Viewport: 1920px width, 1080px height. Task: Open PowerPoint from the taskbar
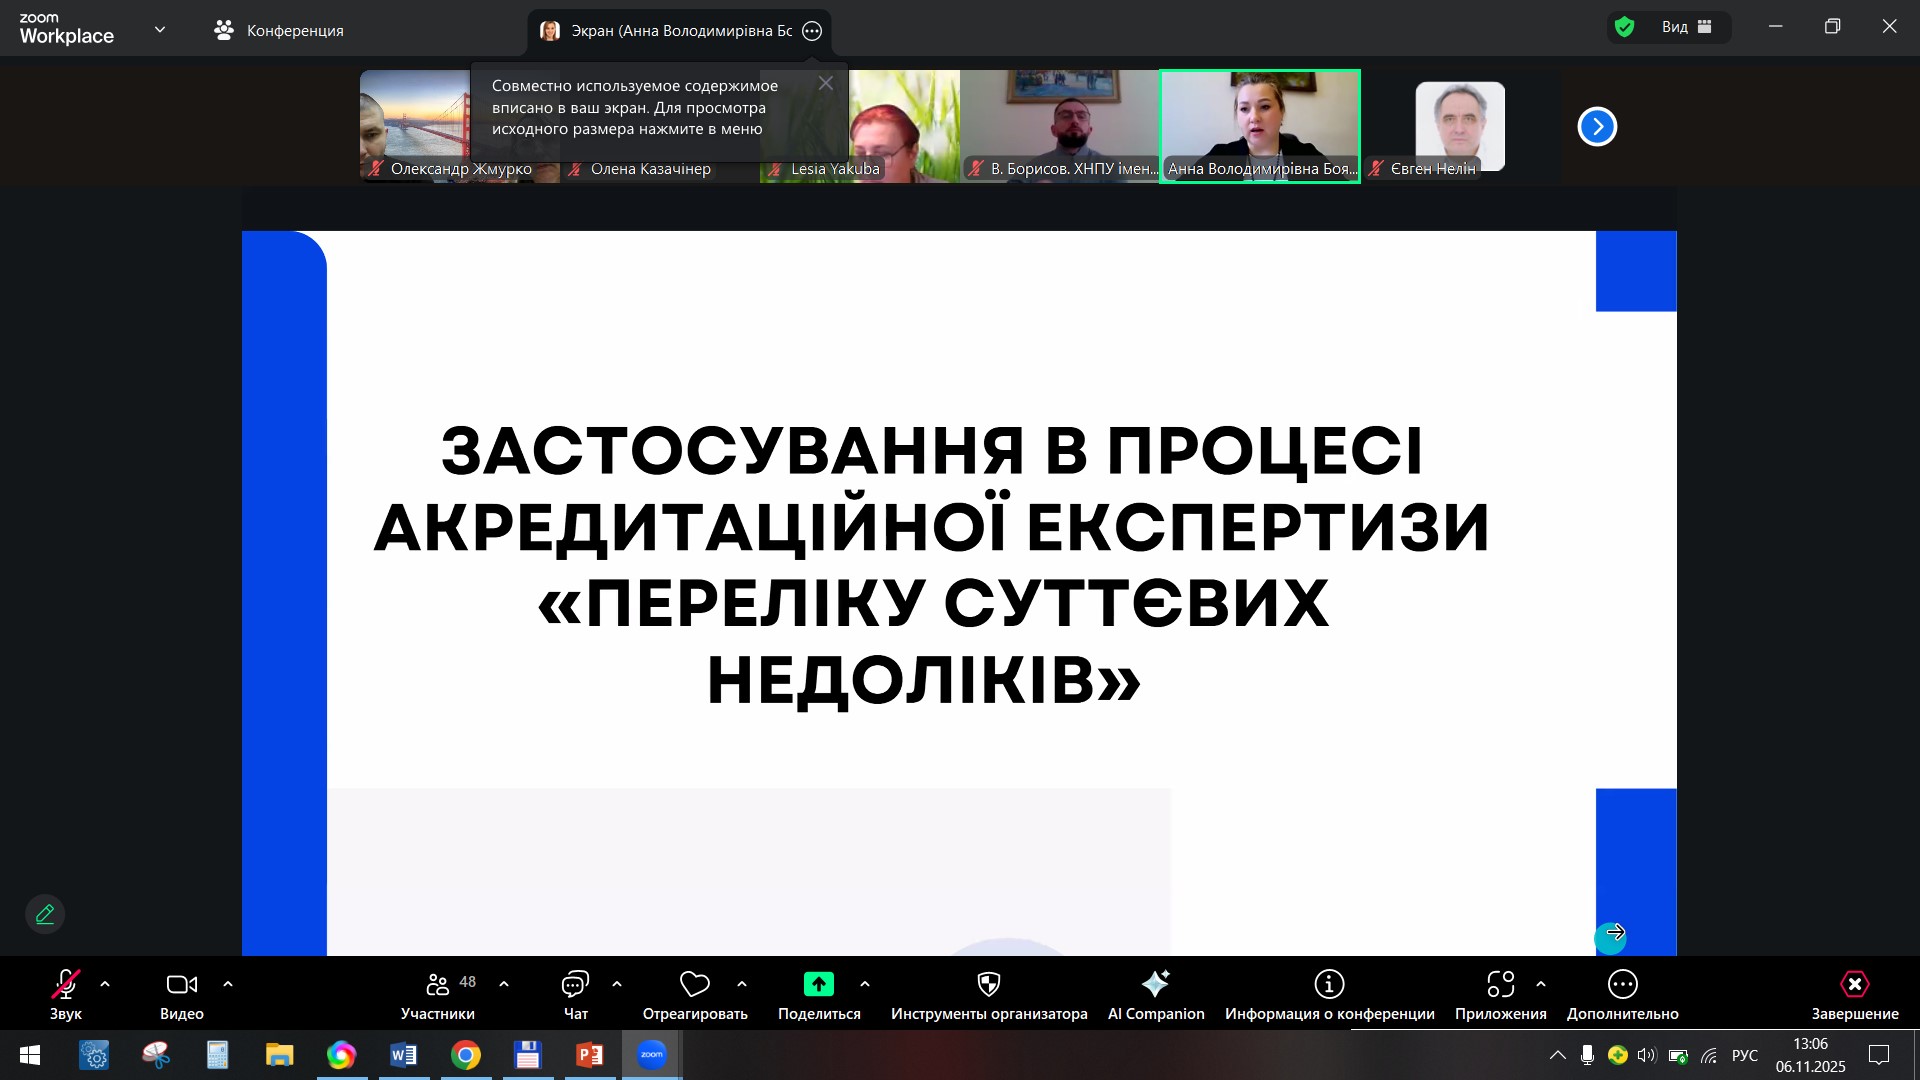point(589,1055)
